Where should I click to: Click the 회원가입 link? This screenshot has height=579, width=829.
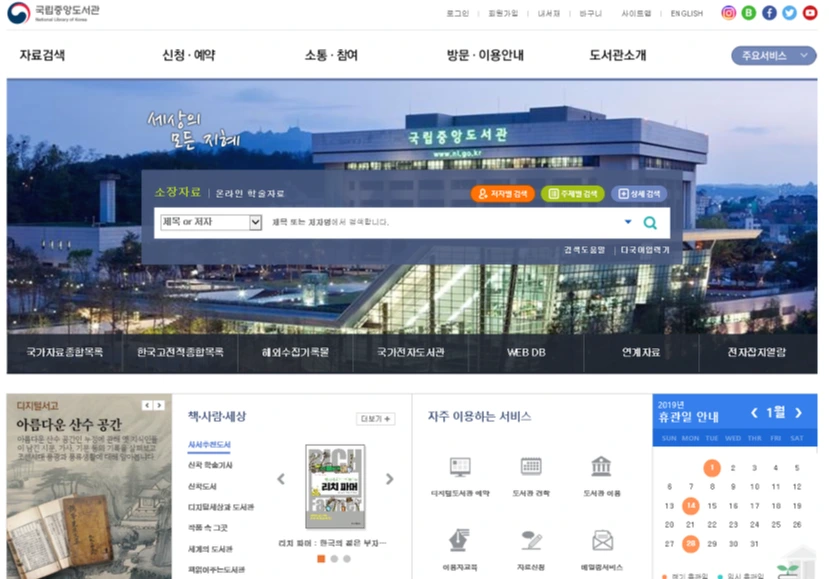[x=503, y=14]
